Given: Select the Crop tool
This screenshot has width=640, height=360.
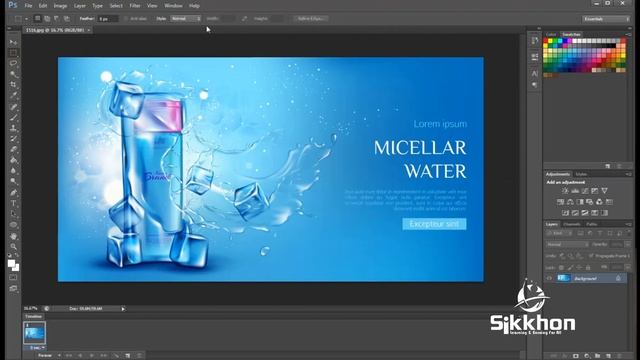Looking at the screenshot, I should 13,85.
